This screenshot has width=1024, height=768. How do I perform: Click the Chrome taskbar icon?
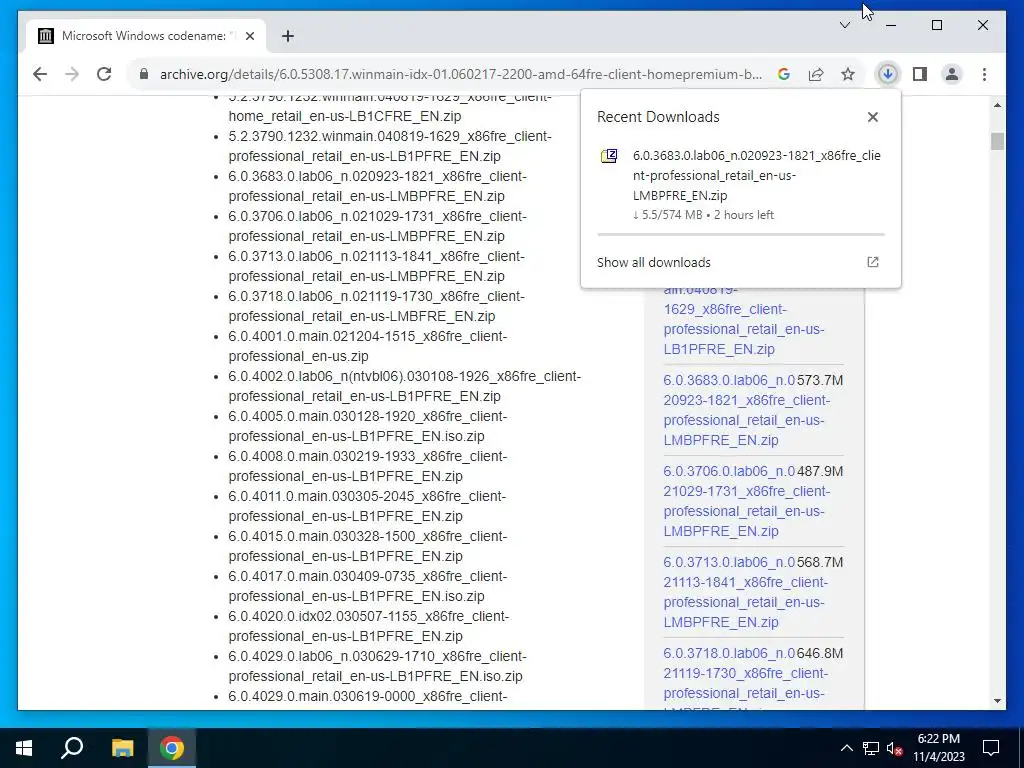(172, 748)
